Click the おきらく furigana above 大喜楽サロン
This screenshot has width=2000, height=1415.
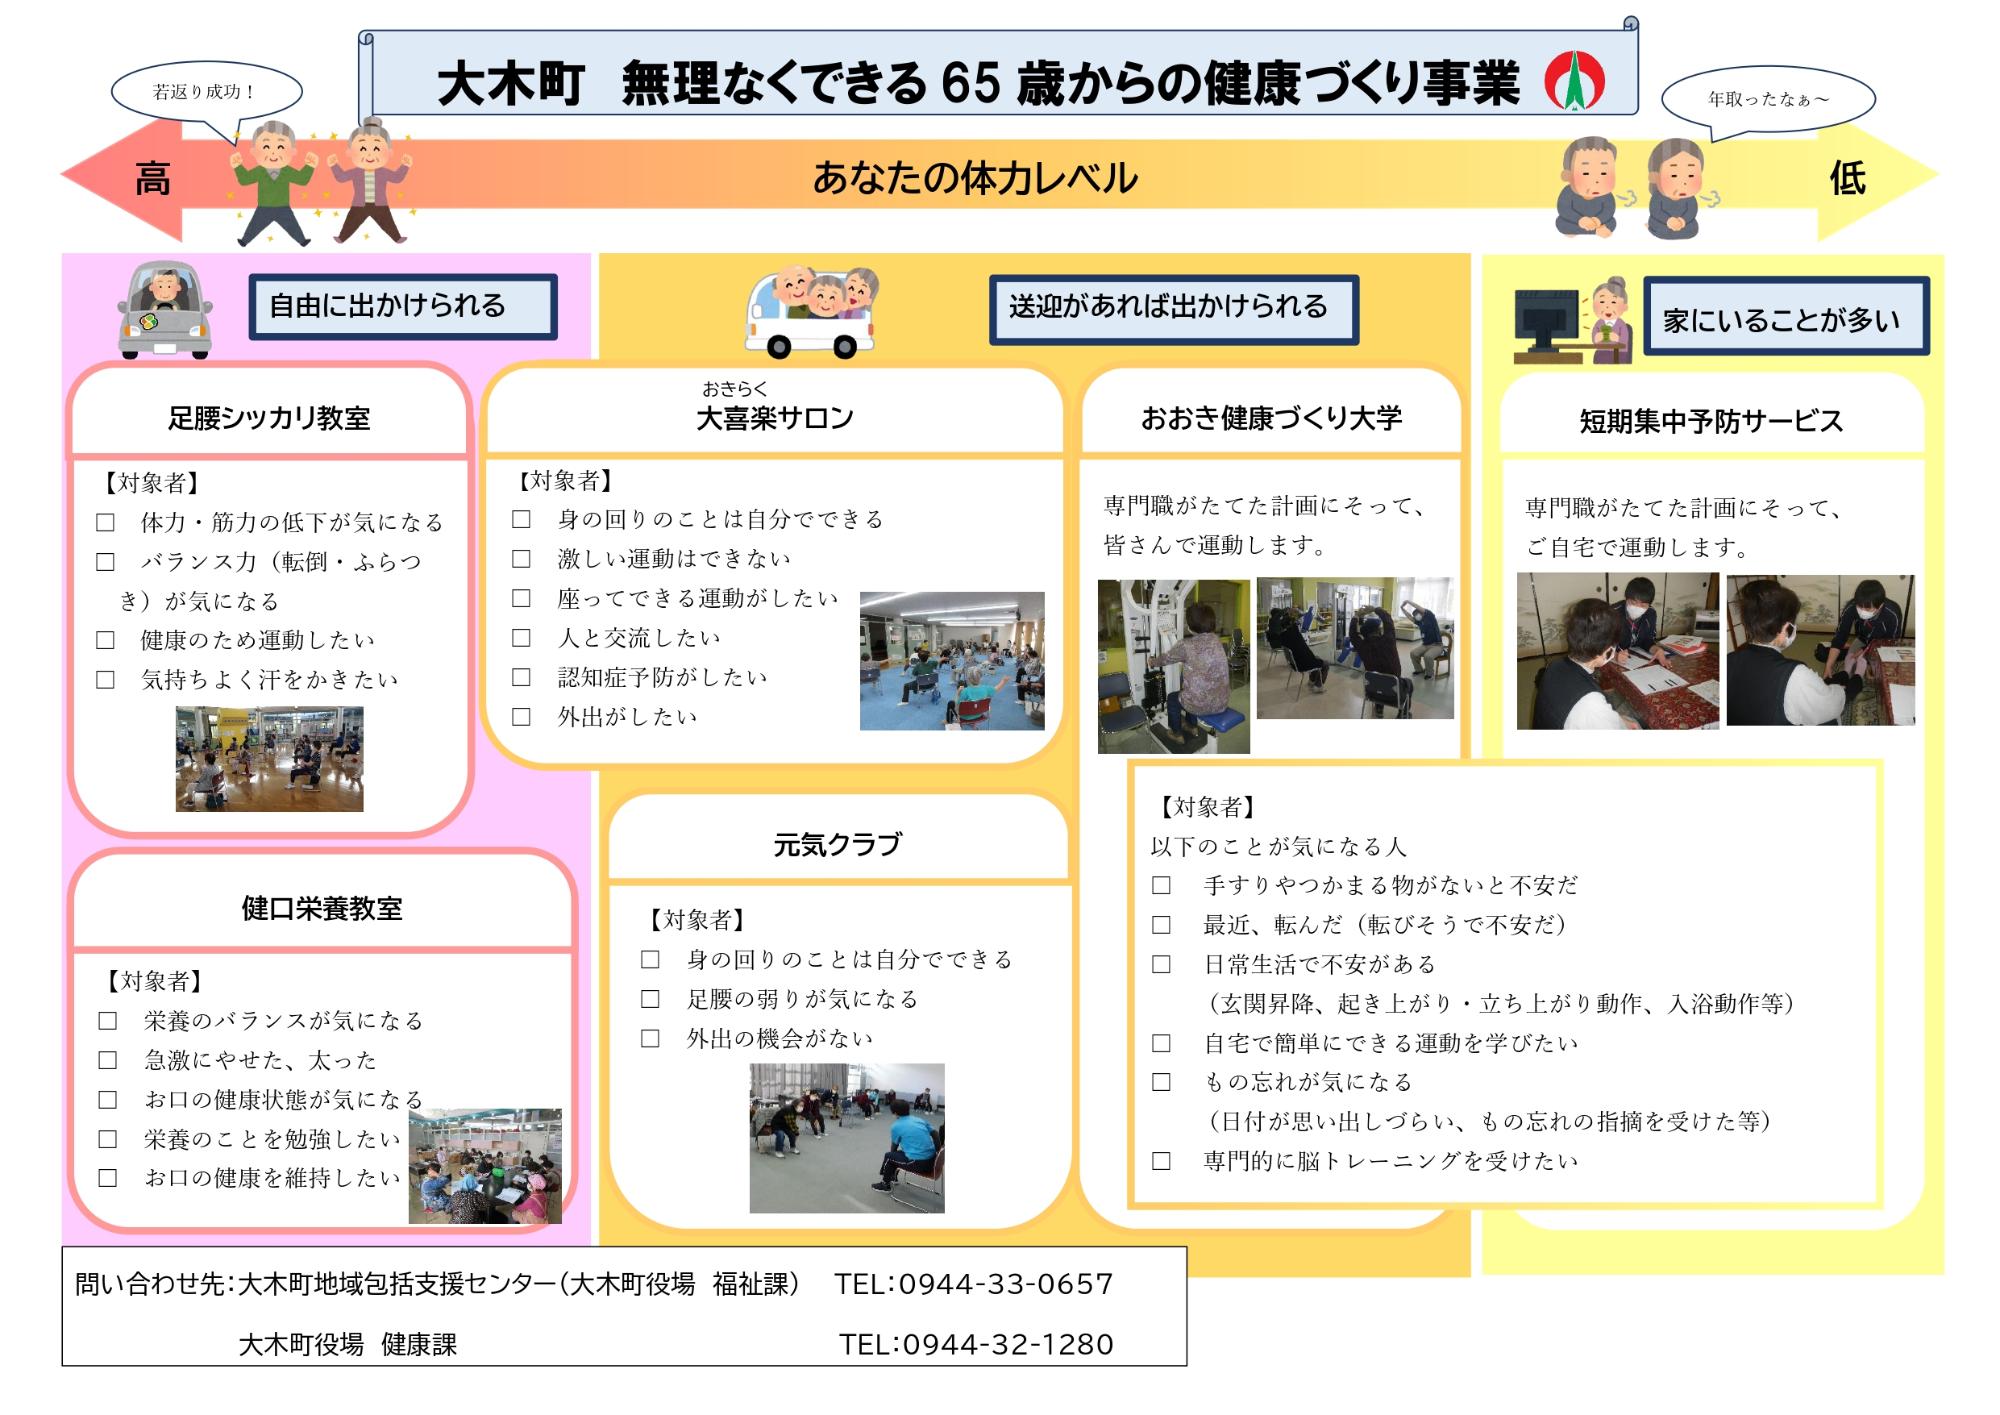735,388
